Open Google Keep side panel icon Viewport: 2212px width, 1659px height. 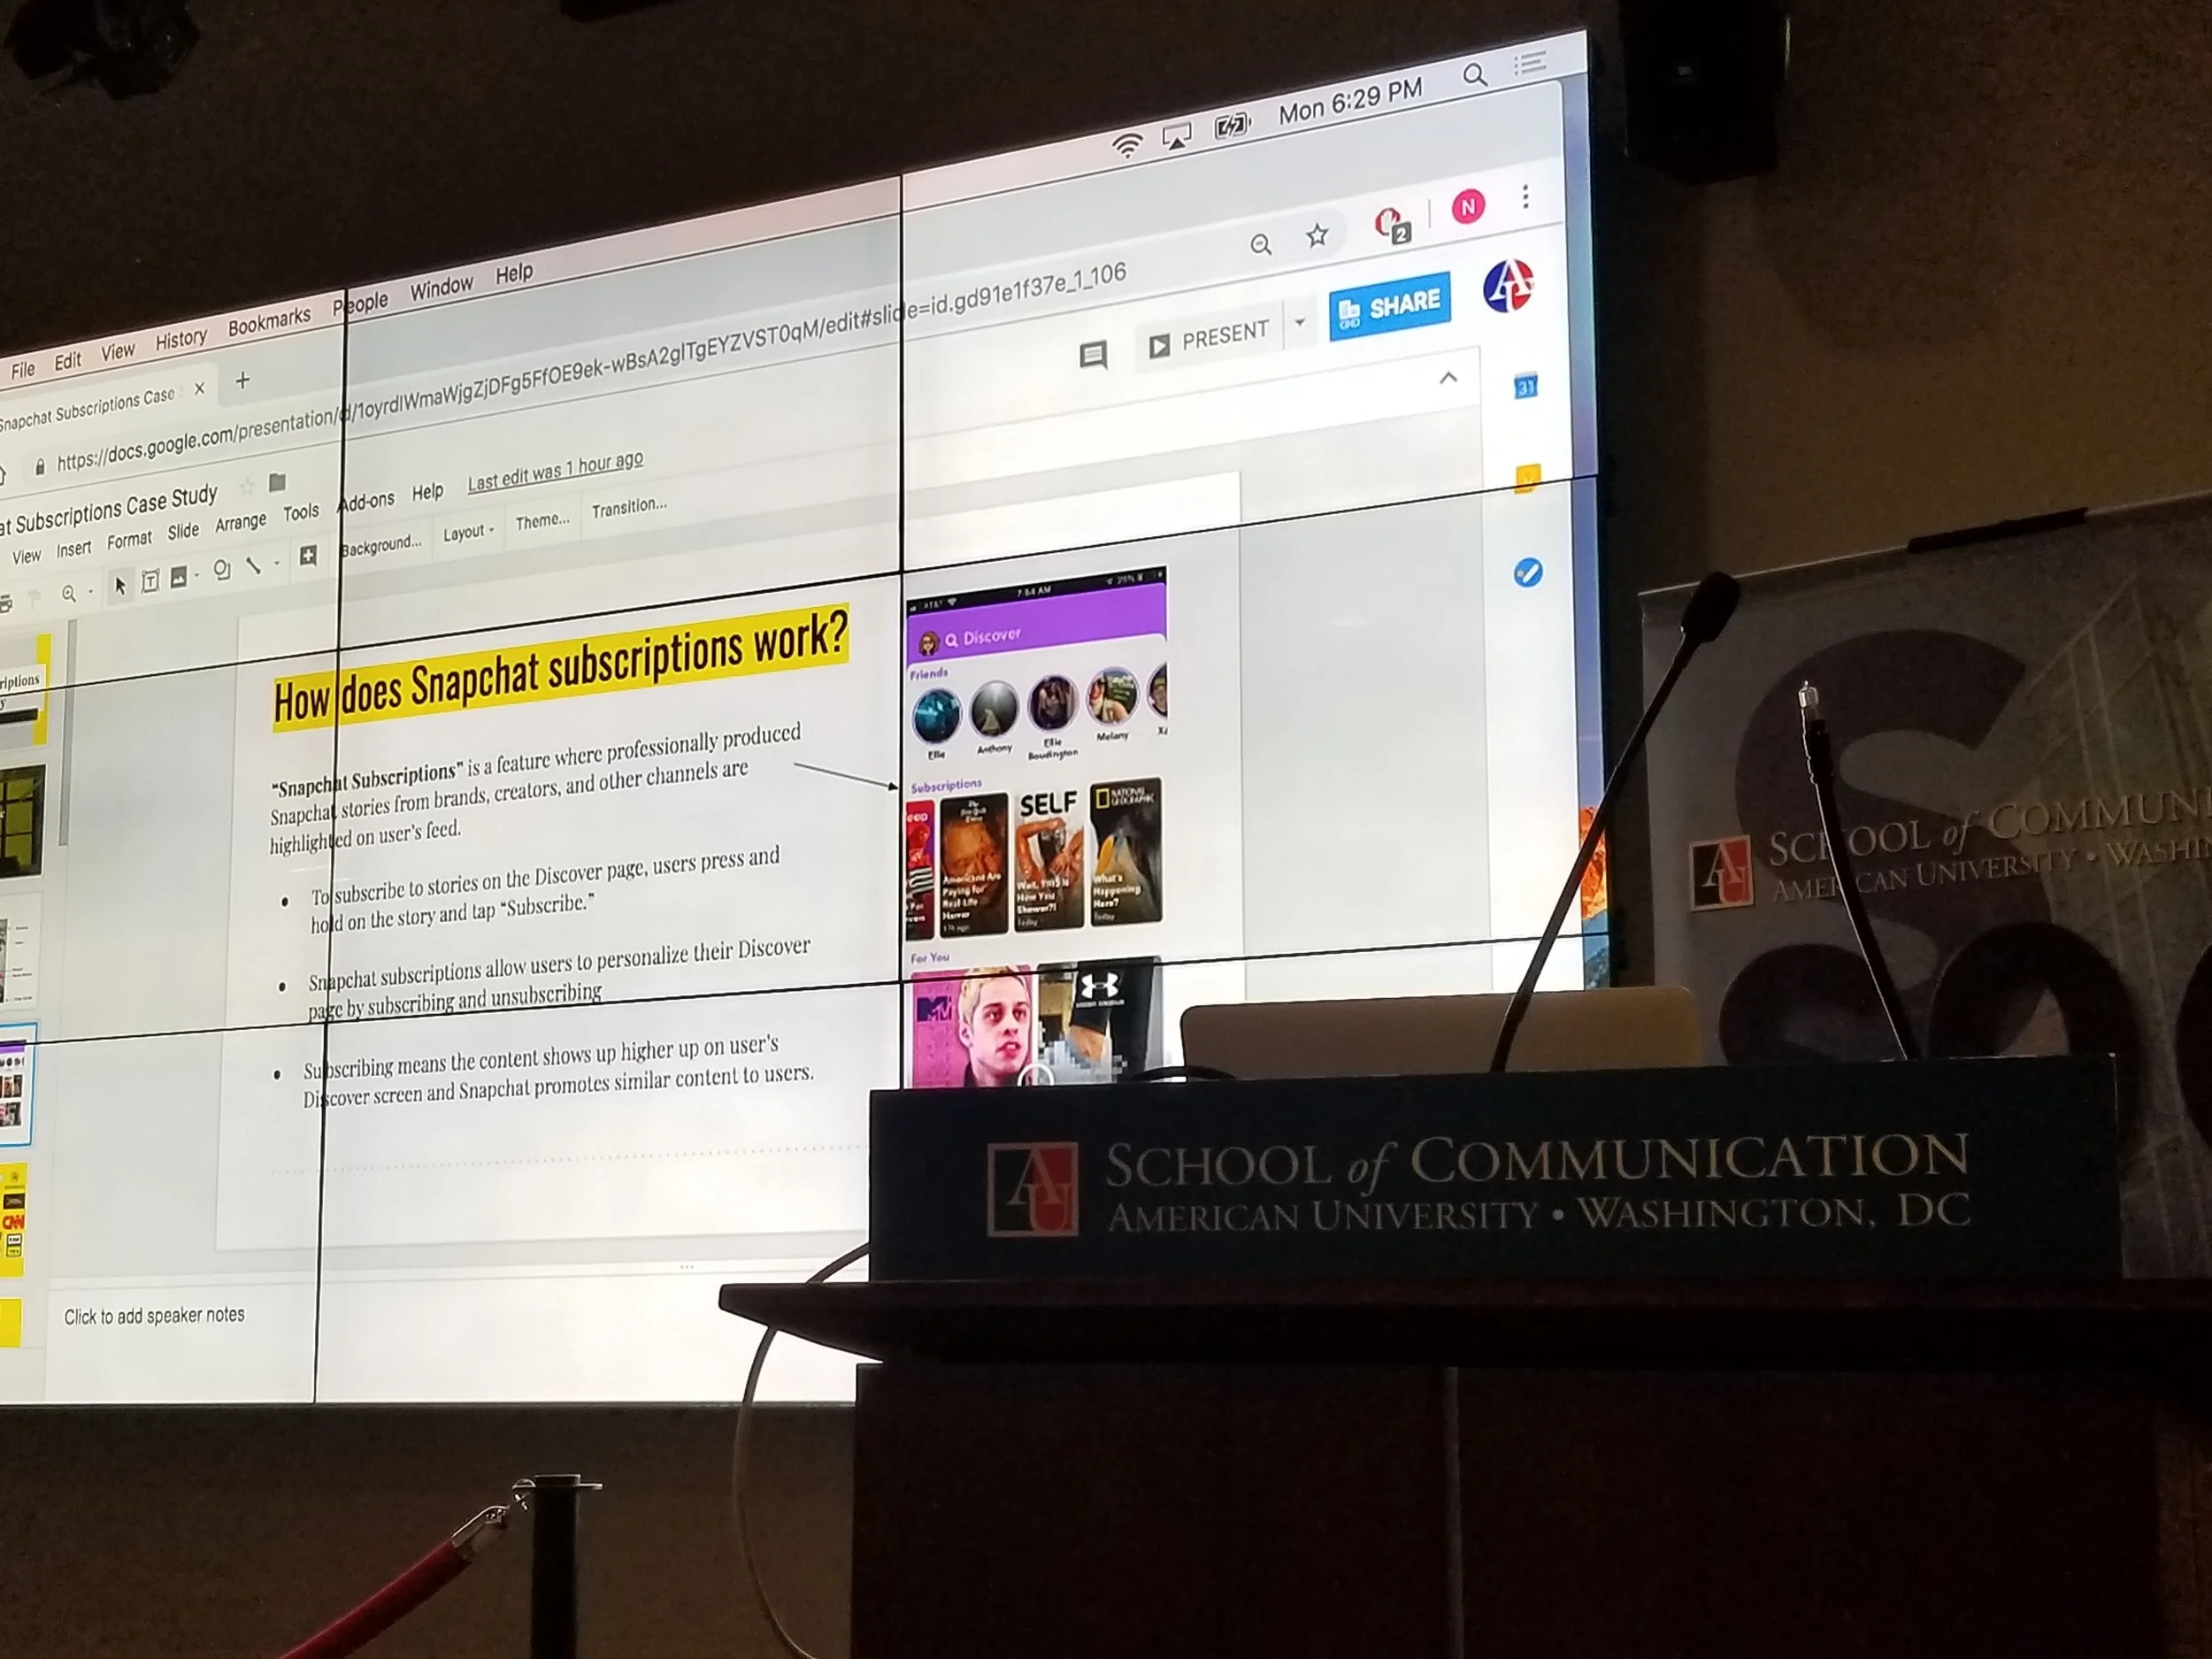(x=1527, y=478)
